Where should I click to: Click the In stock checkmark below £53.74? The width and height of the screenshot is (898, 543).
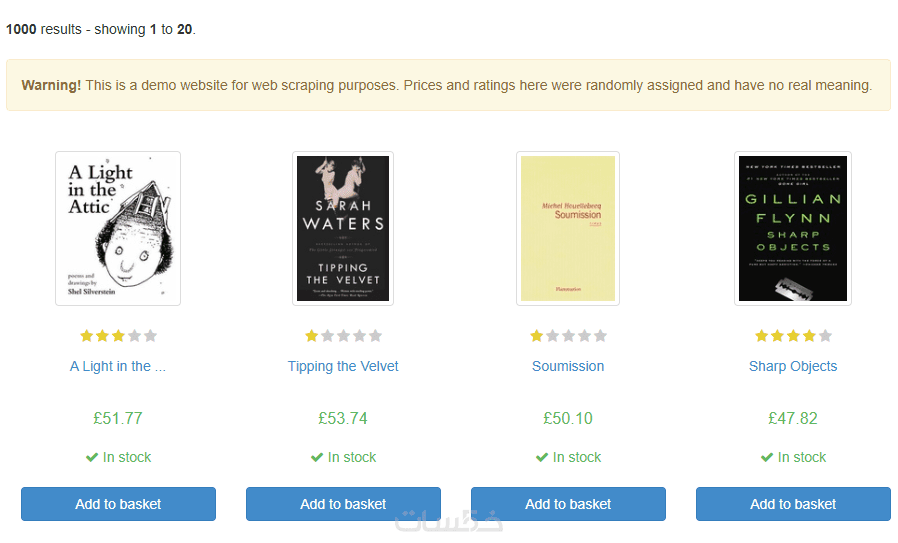click(x=317, y=457)
